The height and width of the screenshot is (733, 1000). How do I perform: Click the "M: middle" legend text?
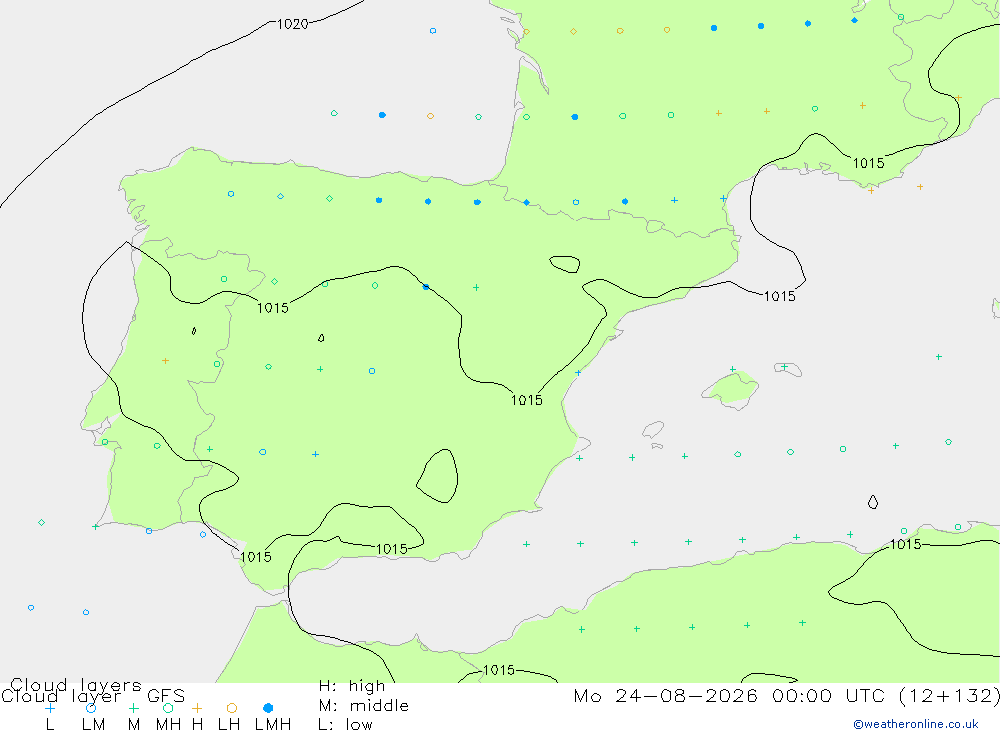pos(364,706)
